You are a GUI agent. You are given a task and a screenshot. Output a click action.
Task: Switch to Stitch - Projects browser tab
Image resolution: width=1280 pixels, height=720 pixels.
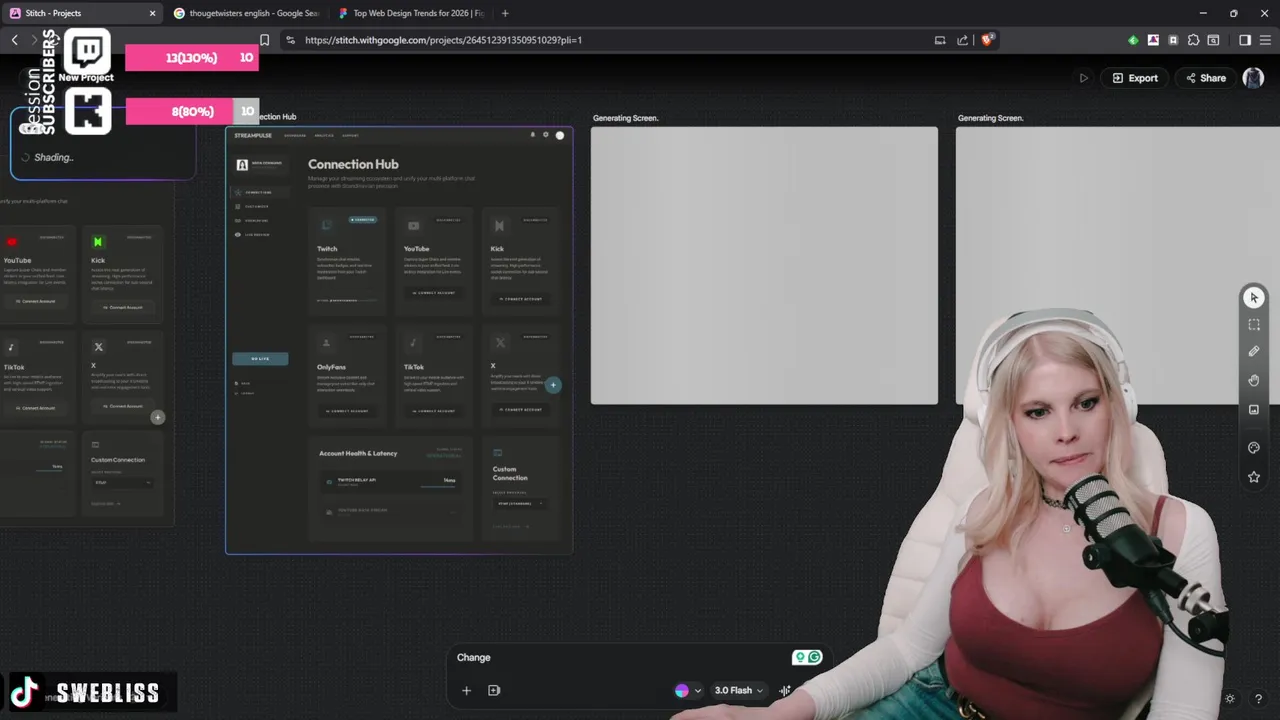coord(80,13)
